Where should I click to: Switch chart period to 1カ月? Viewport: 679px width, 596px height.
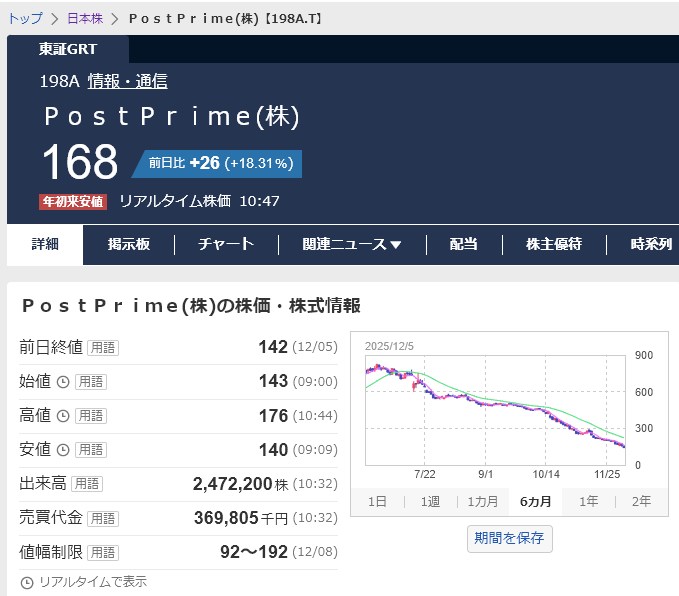[x=483, y=502]
